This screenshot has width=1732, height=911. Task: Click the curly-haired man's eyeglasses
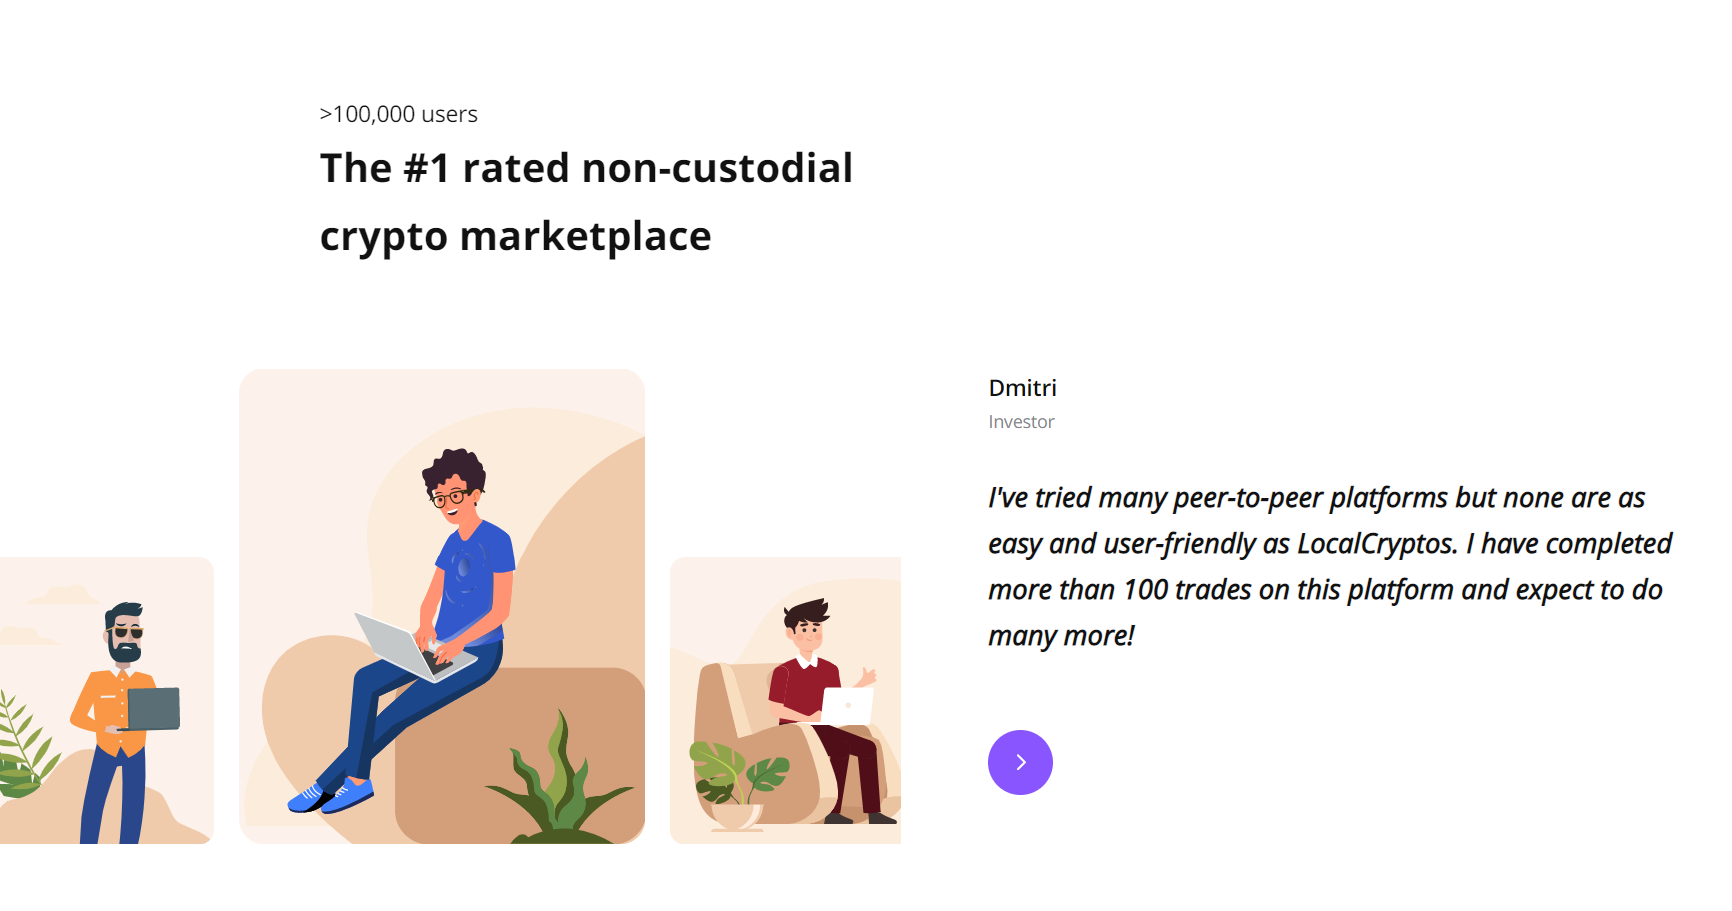[449, 497]
